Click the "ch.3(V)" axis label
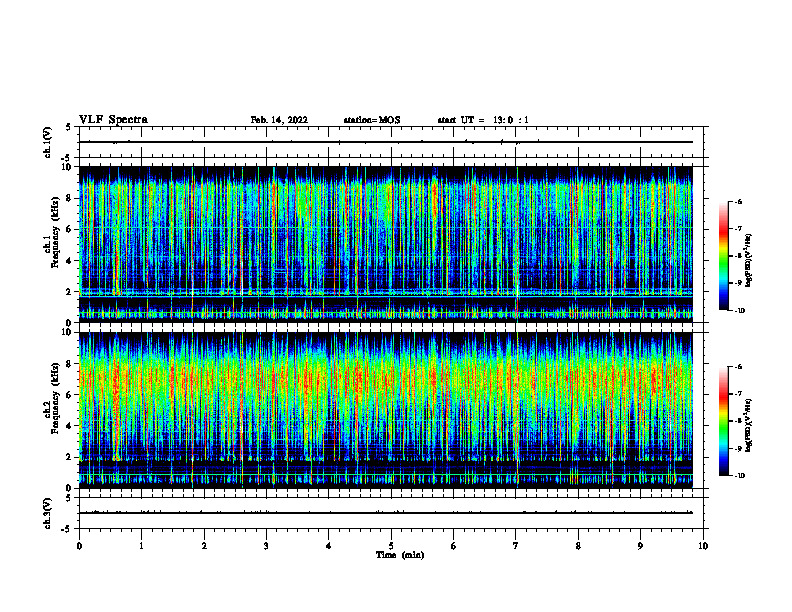This screenshot has height=612, width=792. pyautogui.click(x=47, y=513)
